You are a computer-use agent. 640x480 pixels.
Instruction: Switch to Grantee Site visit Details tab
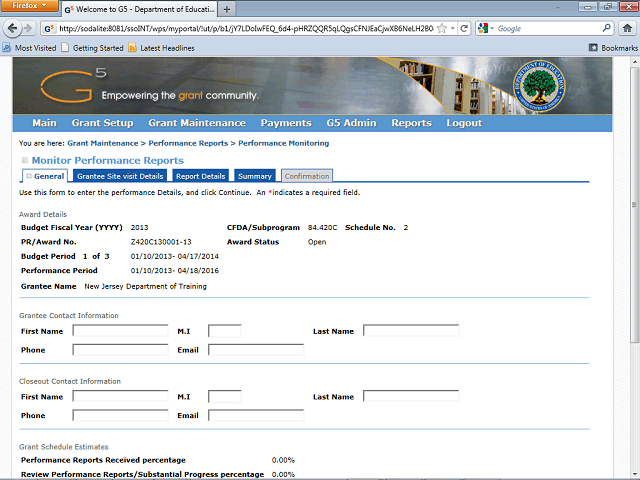[120, 176]
